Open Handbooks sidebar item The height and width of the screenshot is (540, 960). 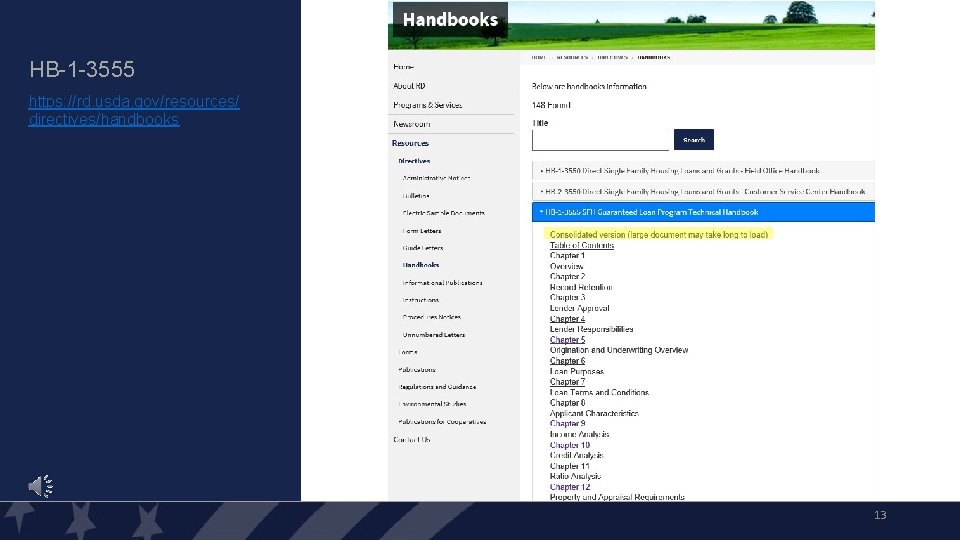(421, 265)
